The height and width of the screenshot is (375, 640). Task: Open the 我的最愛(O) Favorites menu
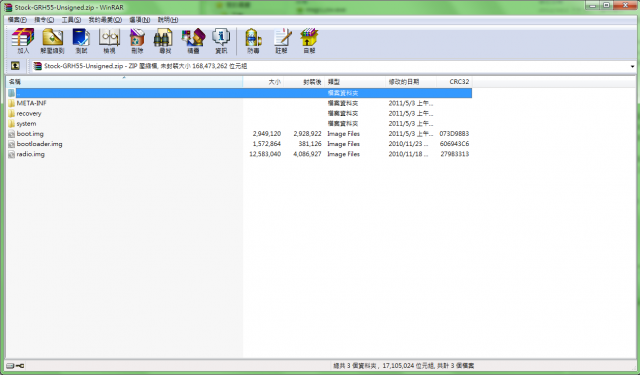point(105,20)
